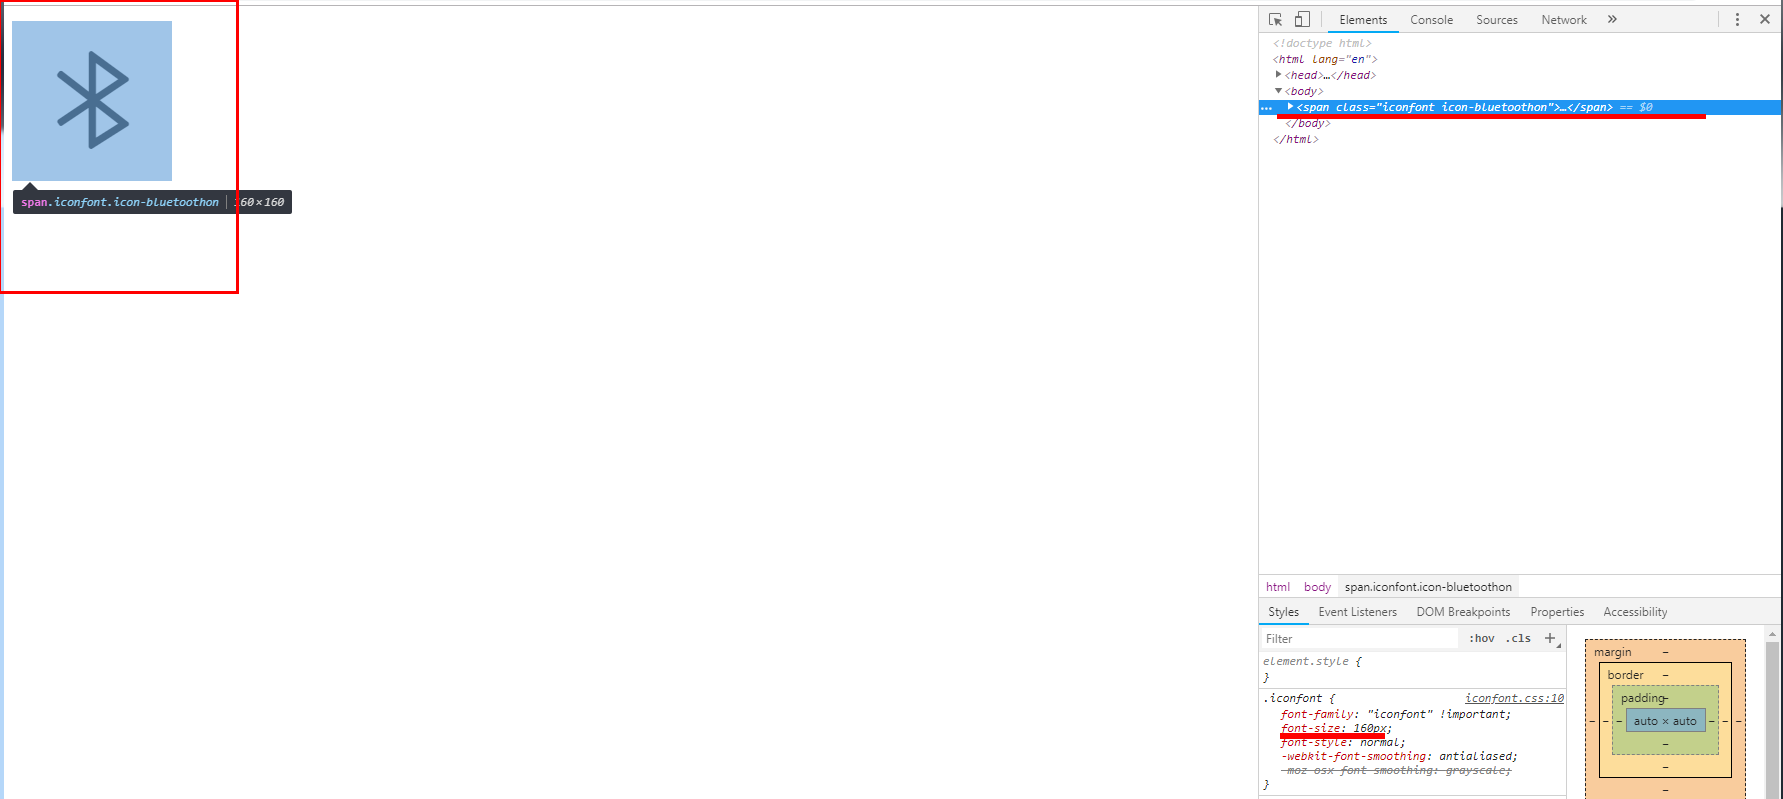Click the struck-through -moz-osx-font-smoothing declaration
The height and width of the screenshot is (799, 1783).
pos(1396,770)
